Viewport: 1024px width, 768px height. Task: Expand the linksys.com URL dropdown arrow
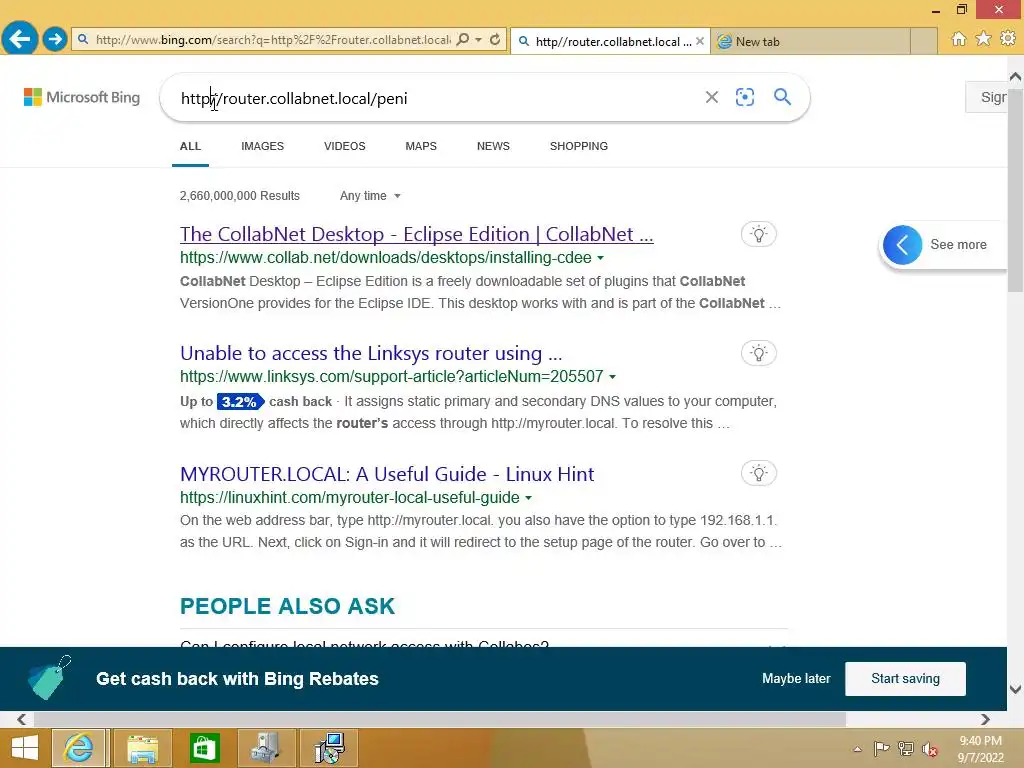tap(613, 377)
